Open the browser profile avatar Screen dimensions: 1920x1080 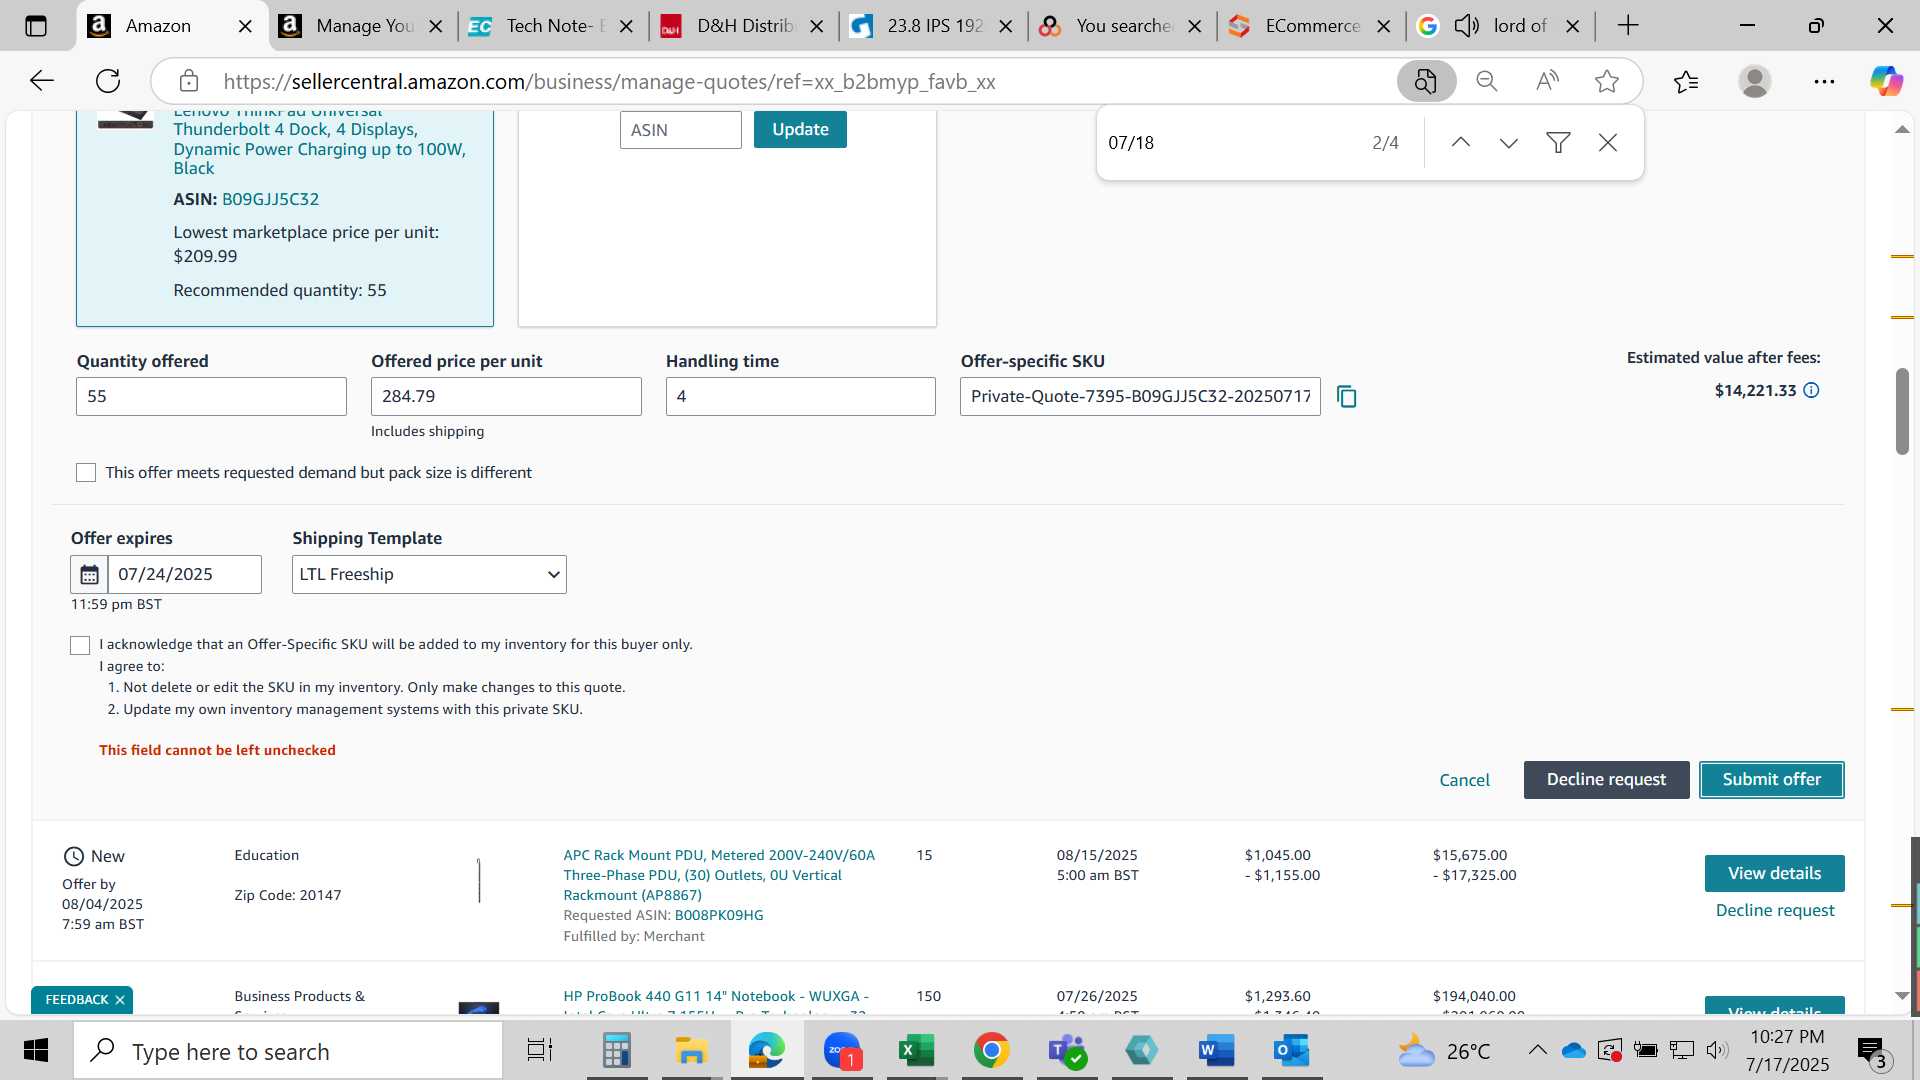pos(1755,81)
